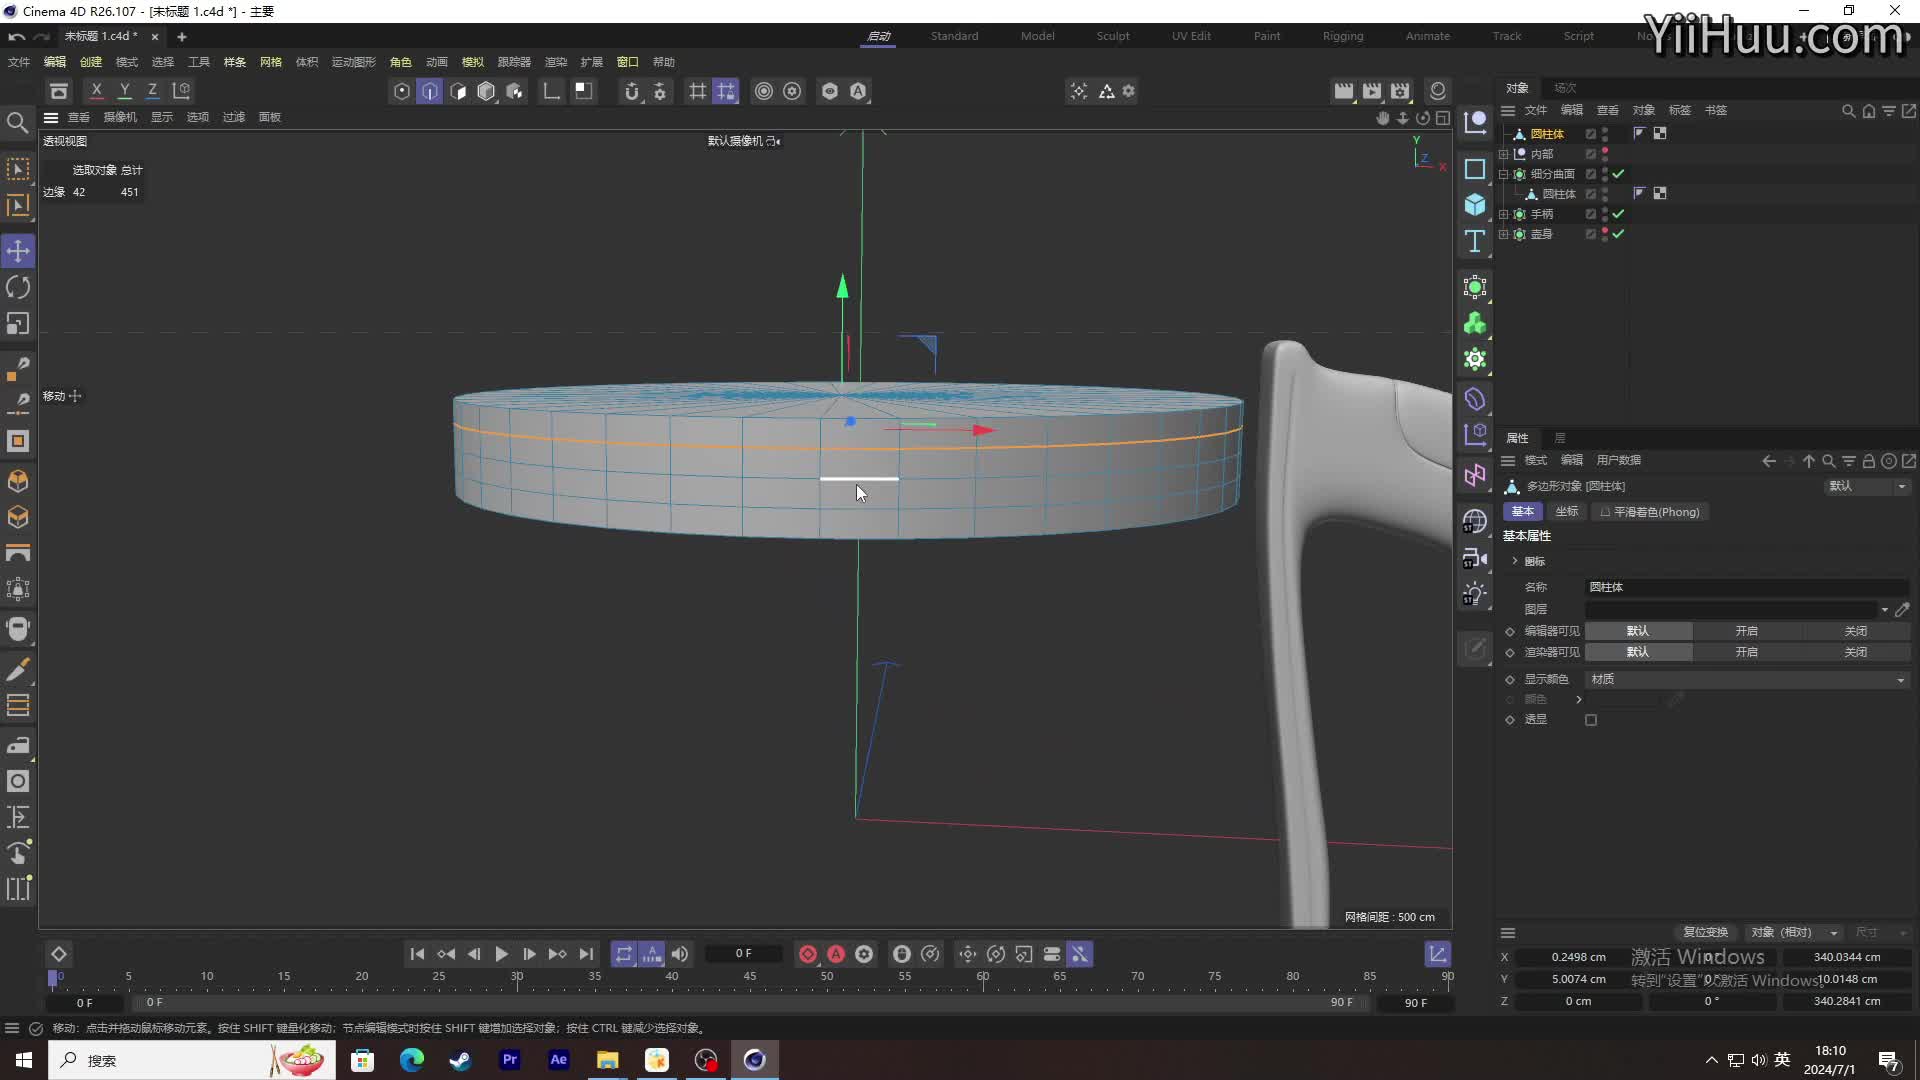Add a Light object icon
Image resolution: width=1920 pixels, height=1080 pixels.
pyautogui.click(x=1475, y=594)
